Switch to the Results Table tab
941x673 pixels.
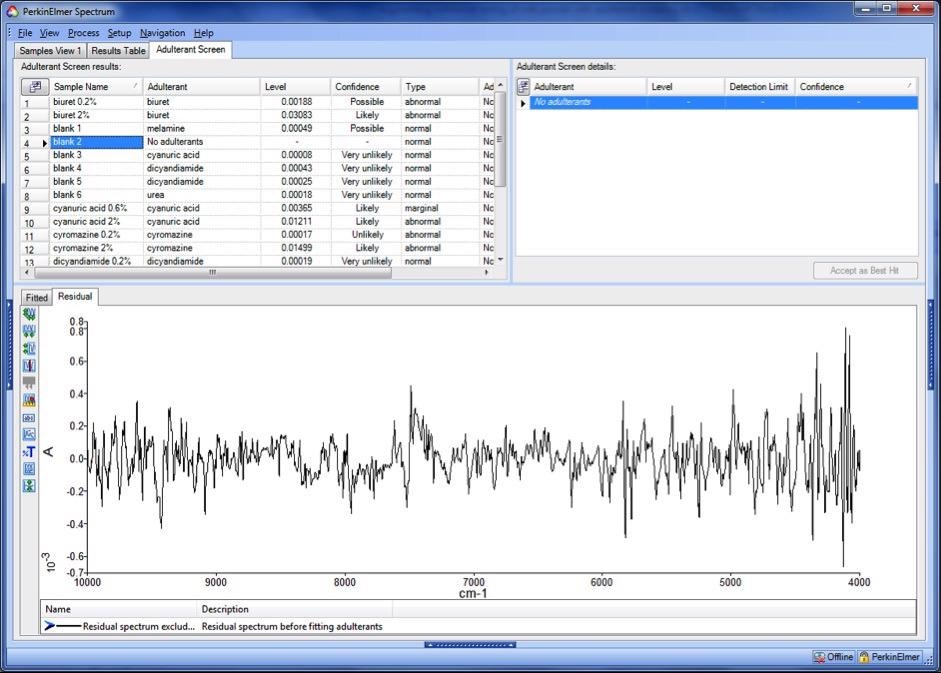(x=118, y=51)
